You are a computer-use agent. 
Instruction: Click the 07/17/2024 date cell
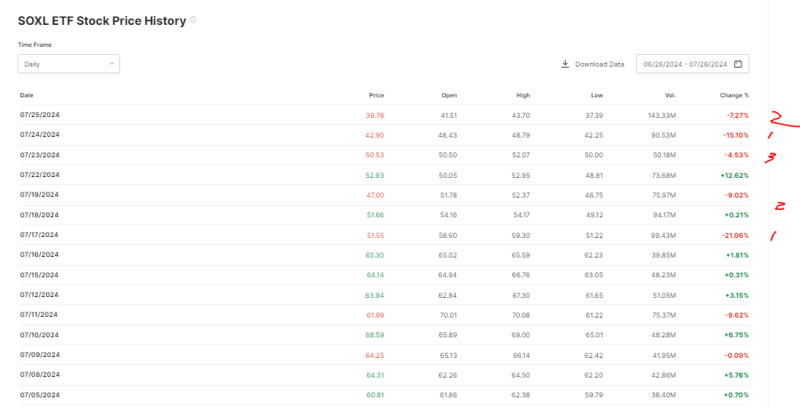[x=40, y=233]
